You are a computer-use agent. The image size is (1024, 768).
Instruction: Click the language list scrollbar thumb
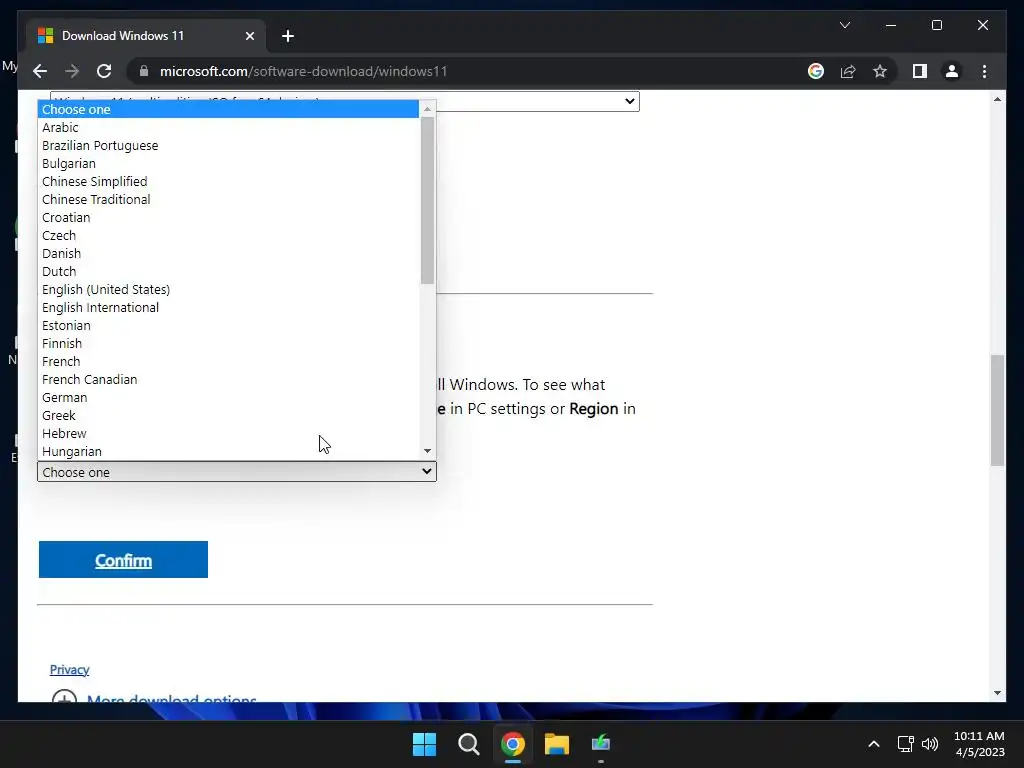pos(427,200)
